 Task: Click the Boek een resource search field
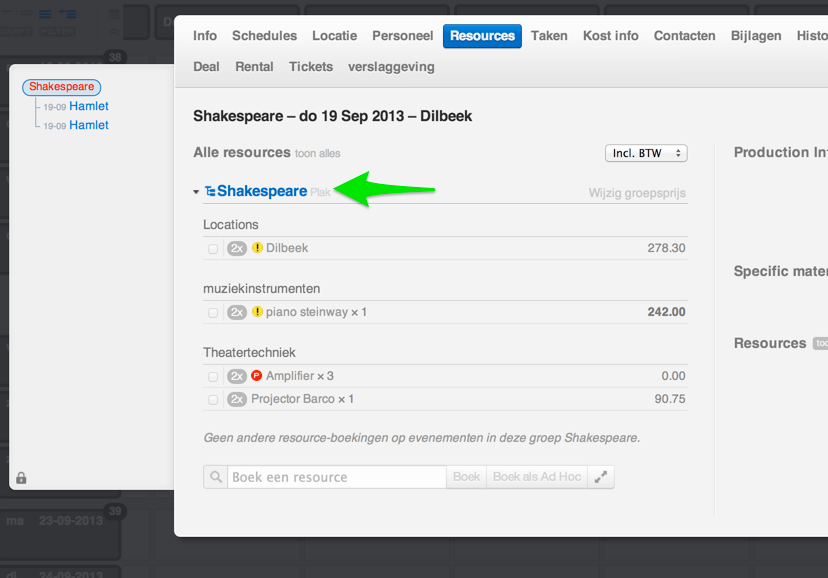click(336, 477)
